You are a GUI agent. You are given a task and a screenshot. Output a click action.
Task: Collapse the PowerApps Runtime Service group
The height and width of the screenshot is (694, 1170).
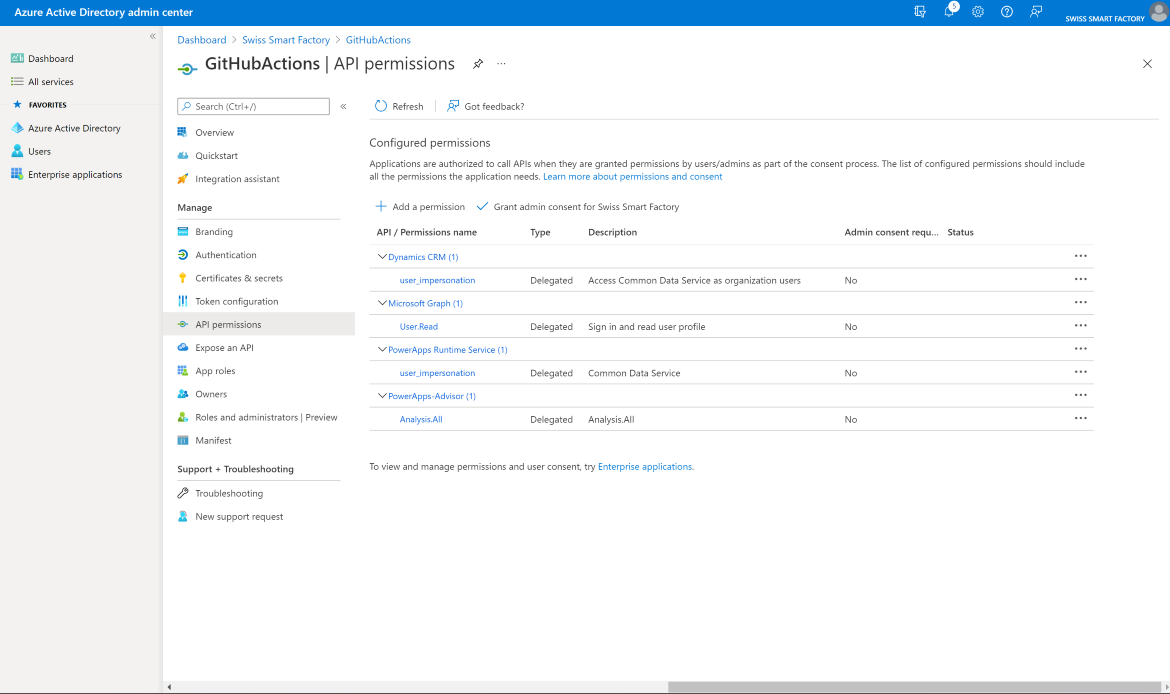point(382,349)
